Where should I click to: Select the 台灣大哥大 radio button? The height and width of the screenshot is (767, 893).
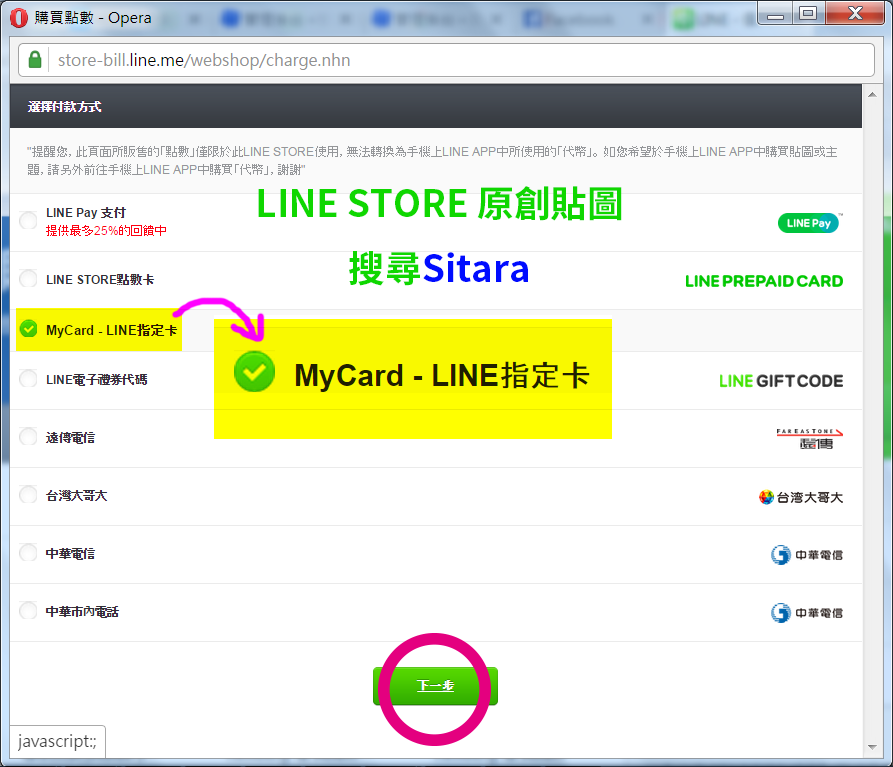pos(28,495)
